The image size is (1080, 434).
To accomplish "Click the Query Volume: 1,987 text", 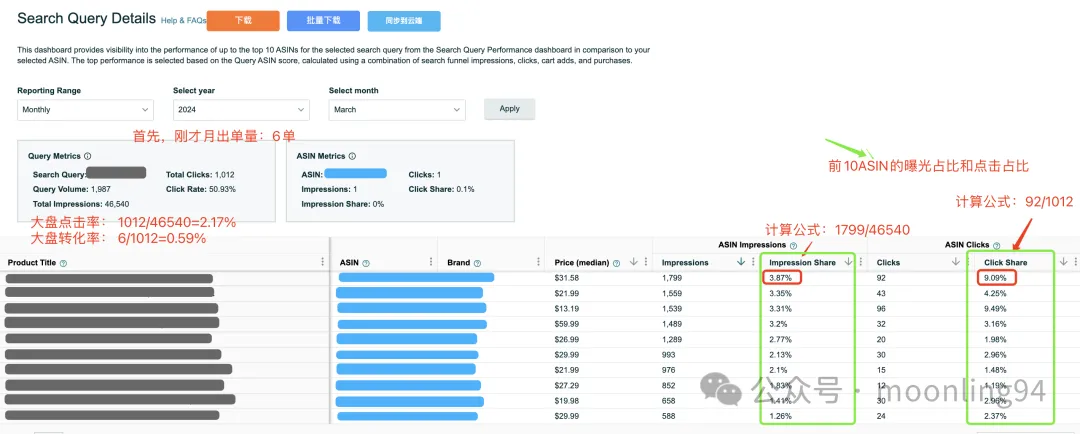I will [72, 189].
